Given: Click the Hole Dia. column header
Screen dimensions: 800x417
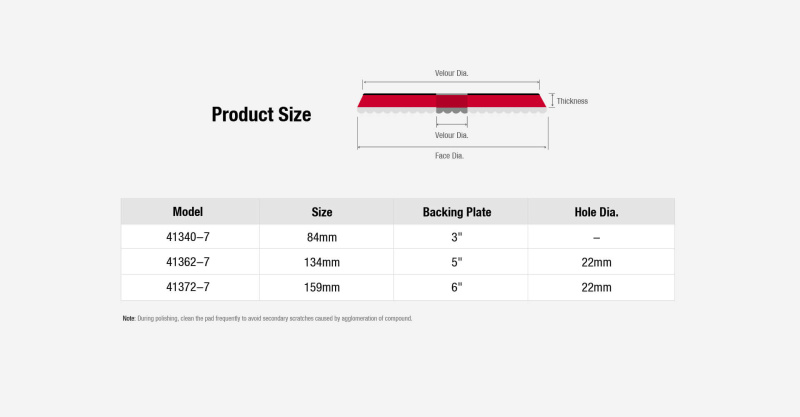Looking at the screenshot, I should click(596, 212).
